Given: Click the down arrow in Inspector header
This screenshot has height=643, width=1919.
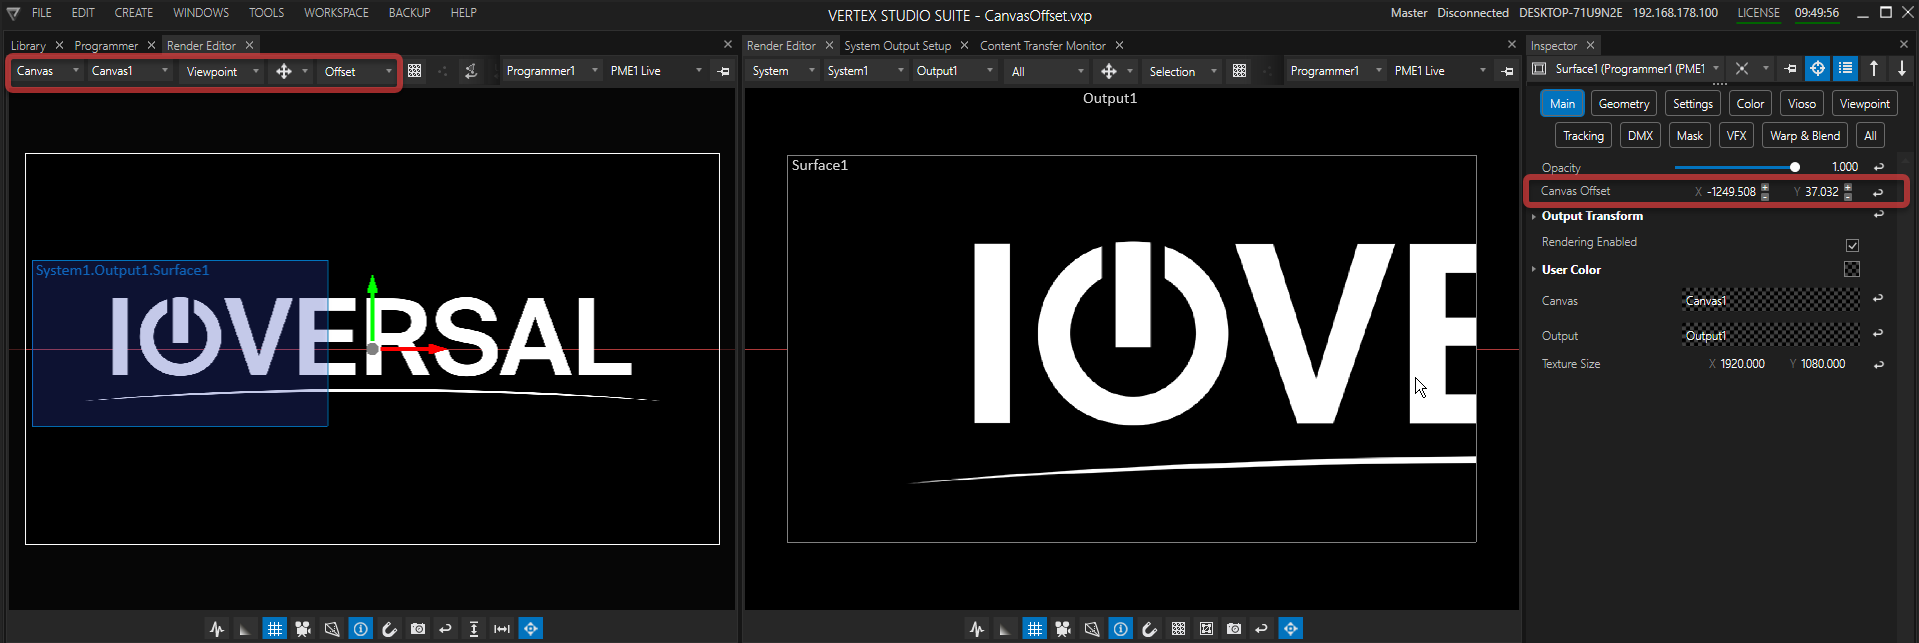Looking at the screenshot, I should [1902, 68].
